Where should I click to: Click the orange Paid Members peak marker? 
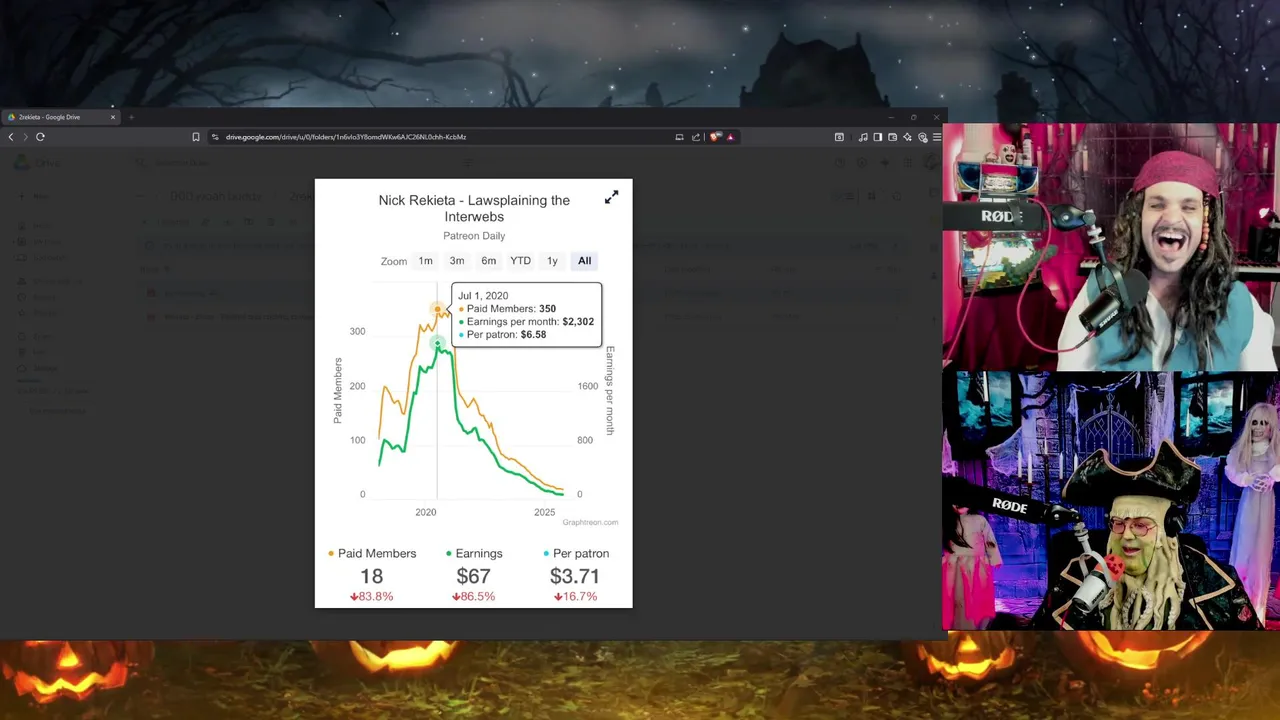[x=437, y=311]
